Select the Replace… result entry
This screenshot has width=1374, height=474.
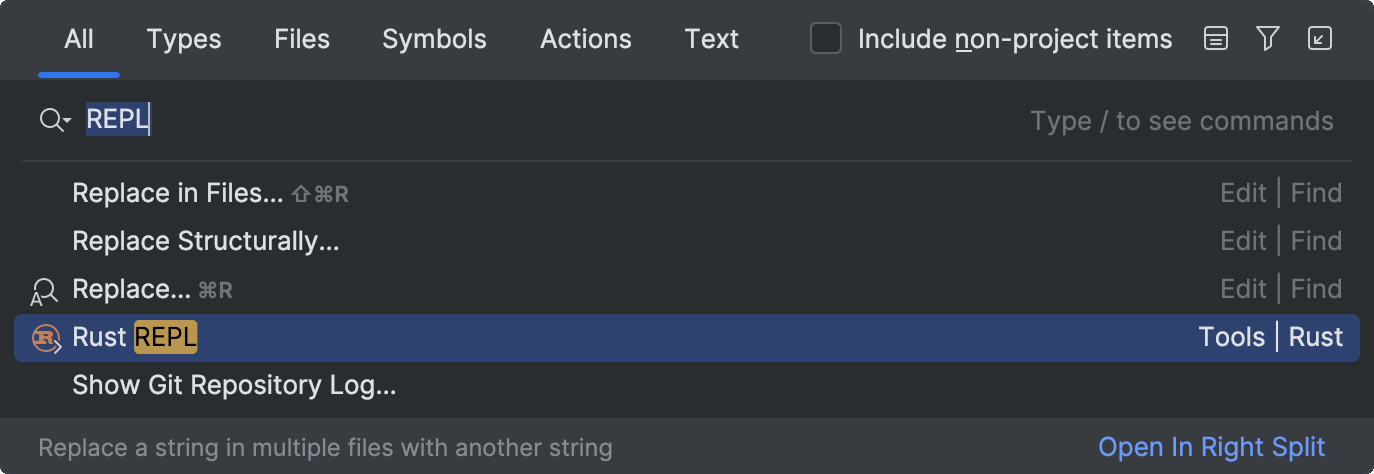[x=687, y=289]
